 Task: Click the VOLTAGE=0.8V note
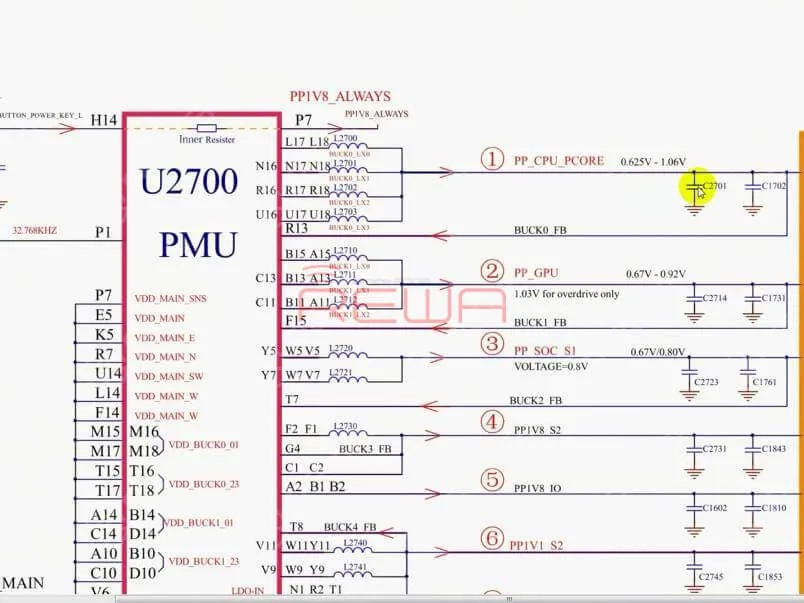[551, 367]
